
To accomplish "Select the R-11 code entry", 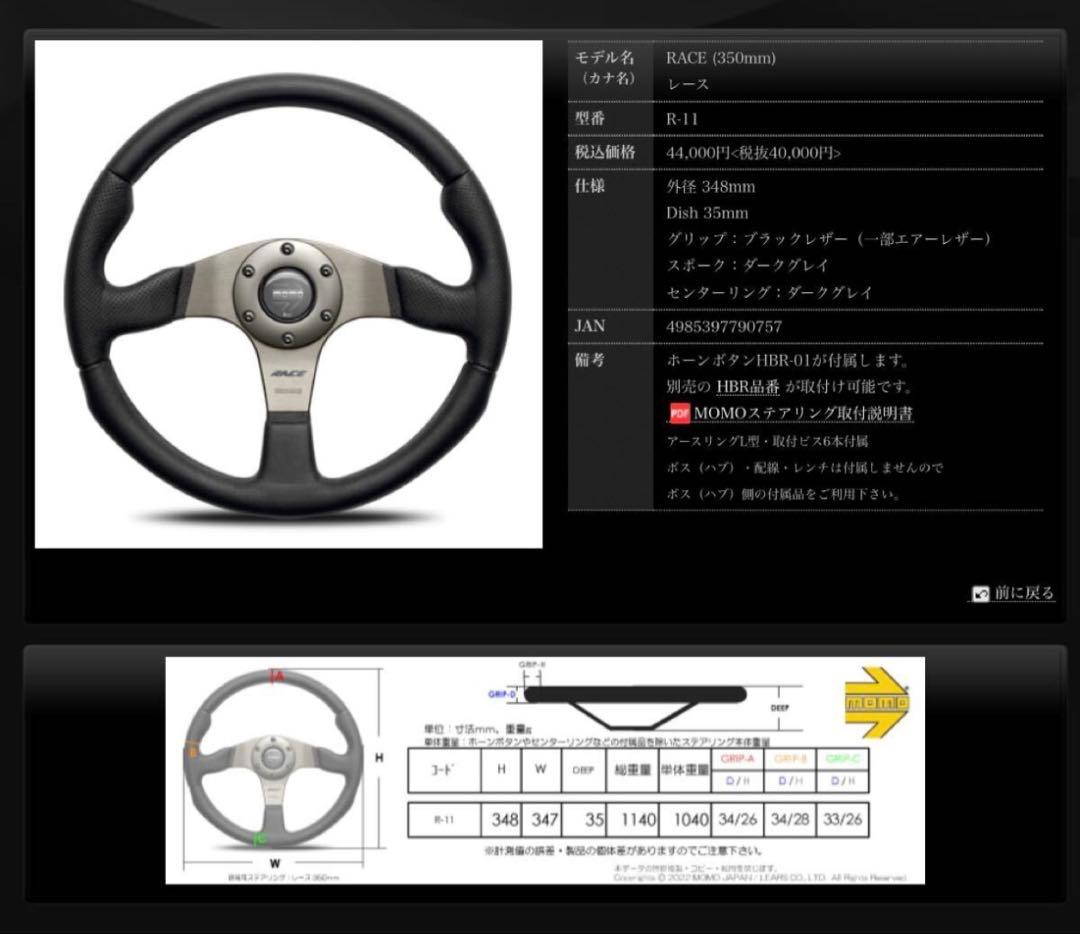I will 443,820.
